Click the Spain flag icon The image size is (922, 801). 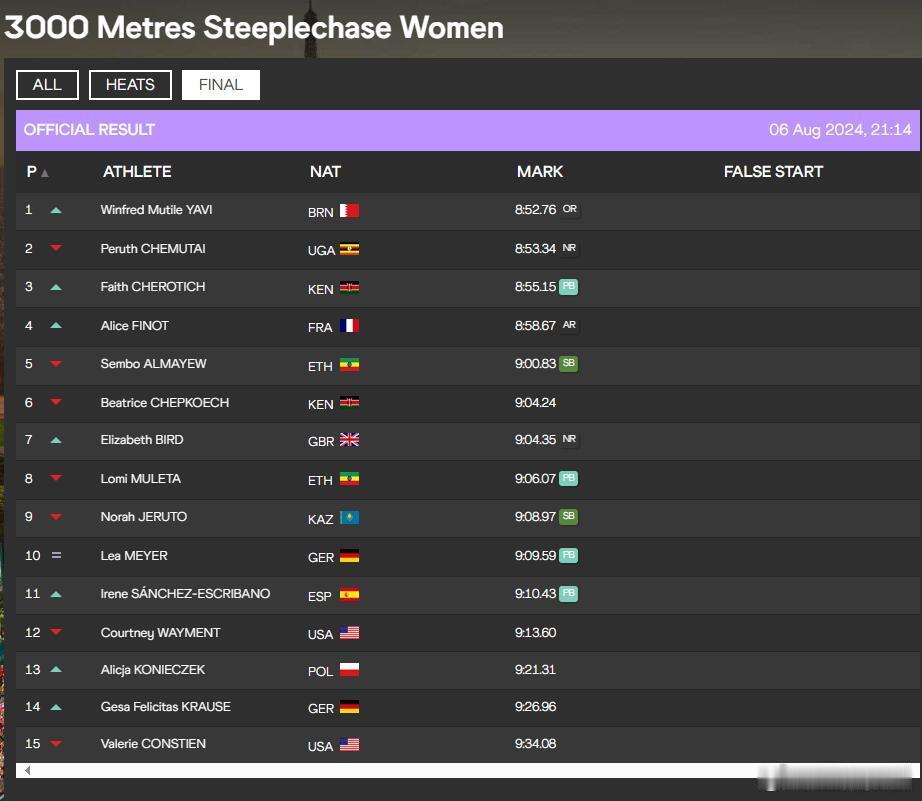click(x=349, y=595)
